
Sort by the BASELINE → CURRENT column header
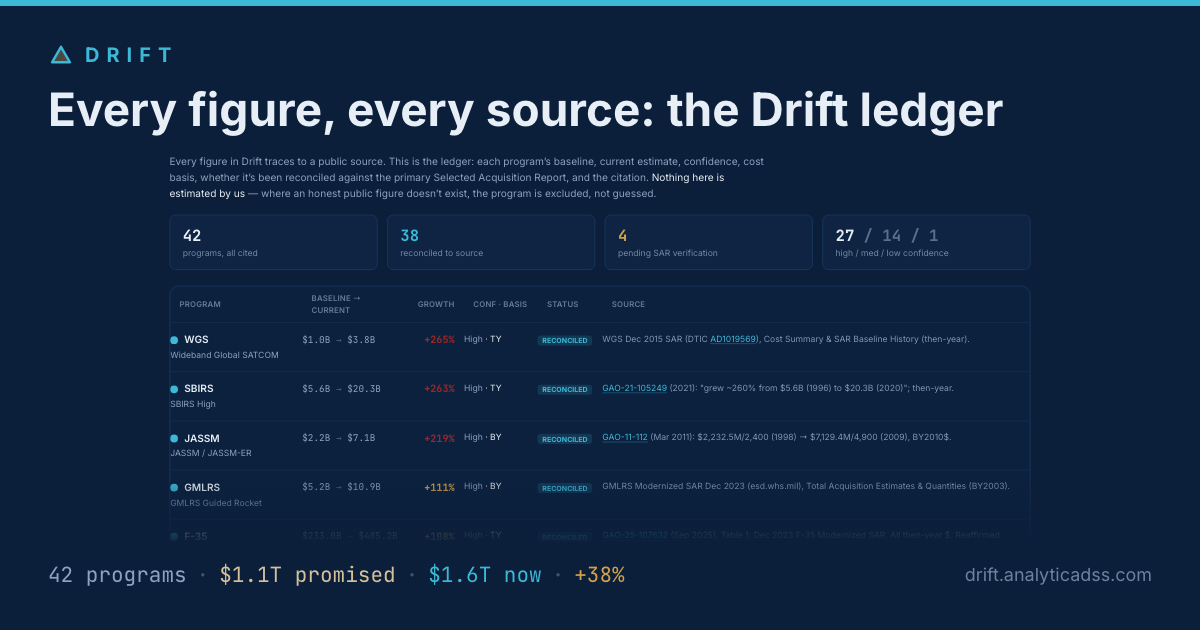coord(334,304)
